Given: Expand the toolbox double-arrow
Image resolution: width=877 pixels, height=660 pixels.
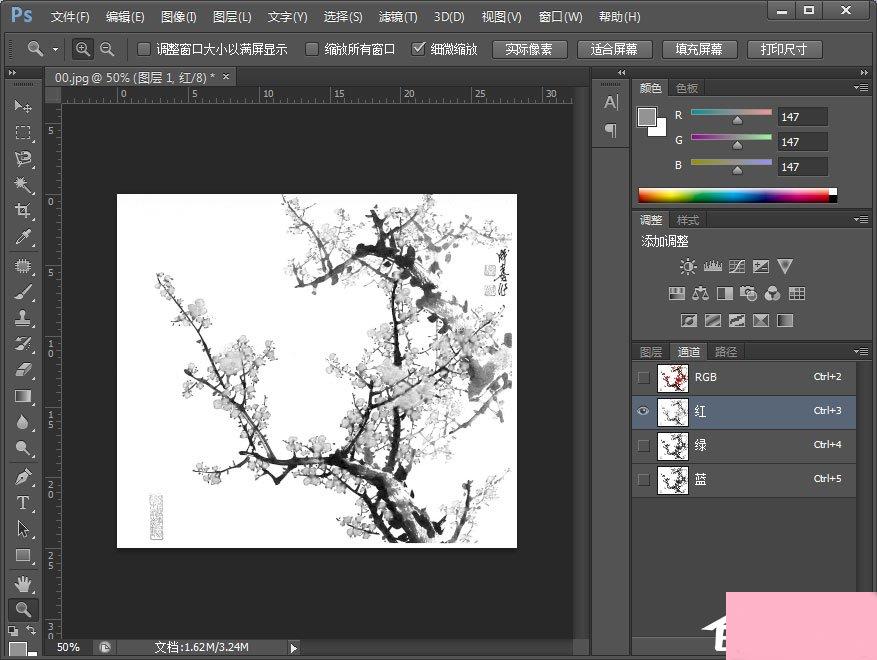Looking at the screenshot, I should [x=12, y=72].
